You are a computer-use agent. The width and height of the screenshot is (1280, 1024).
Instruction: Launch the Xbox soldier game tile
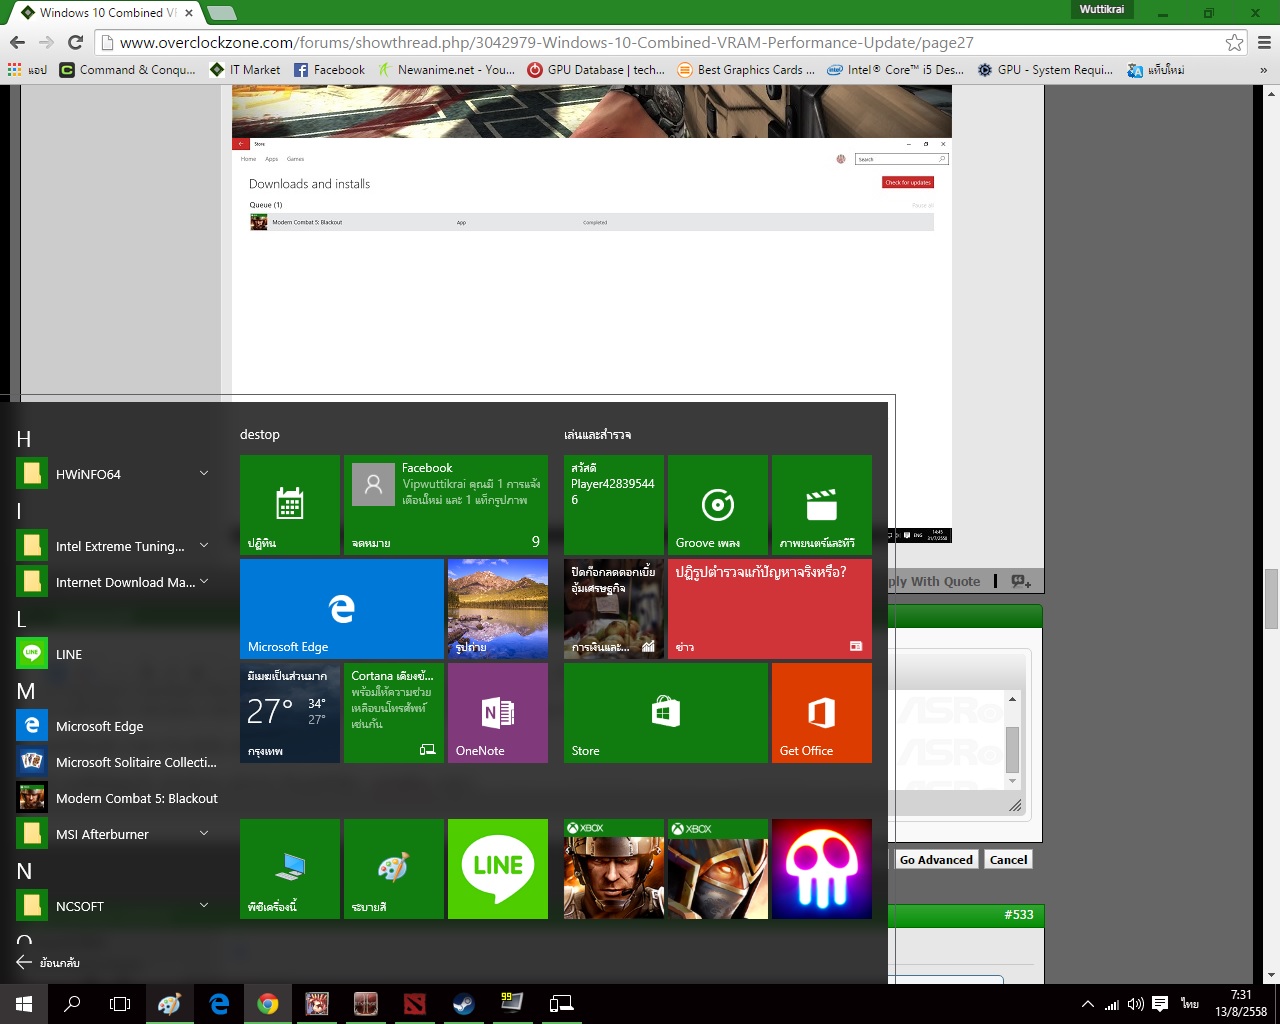point(614,869)
